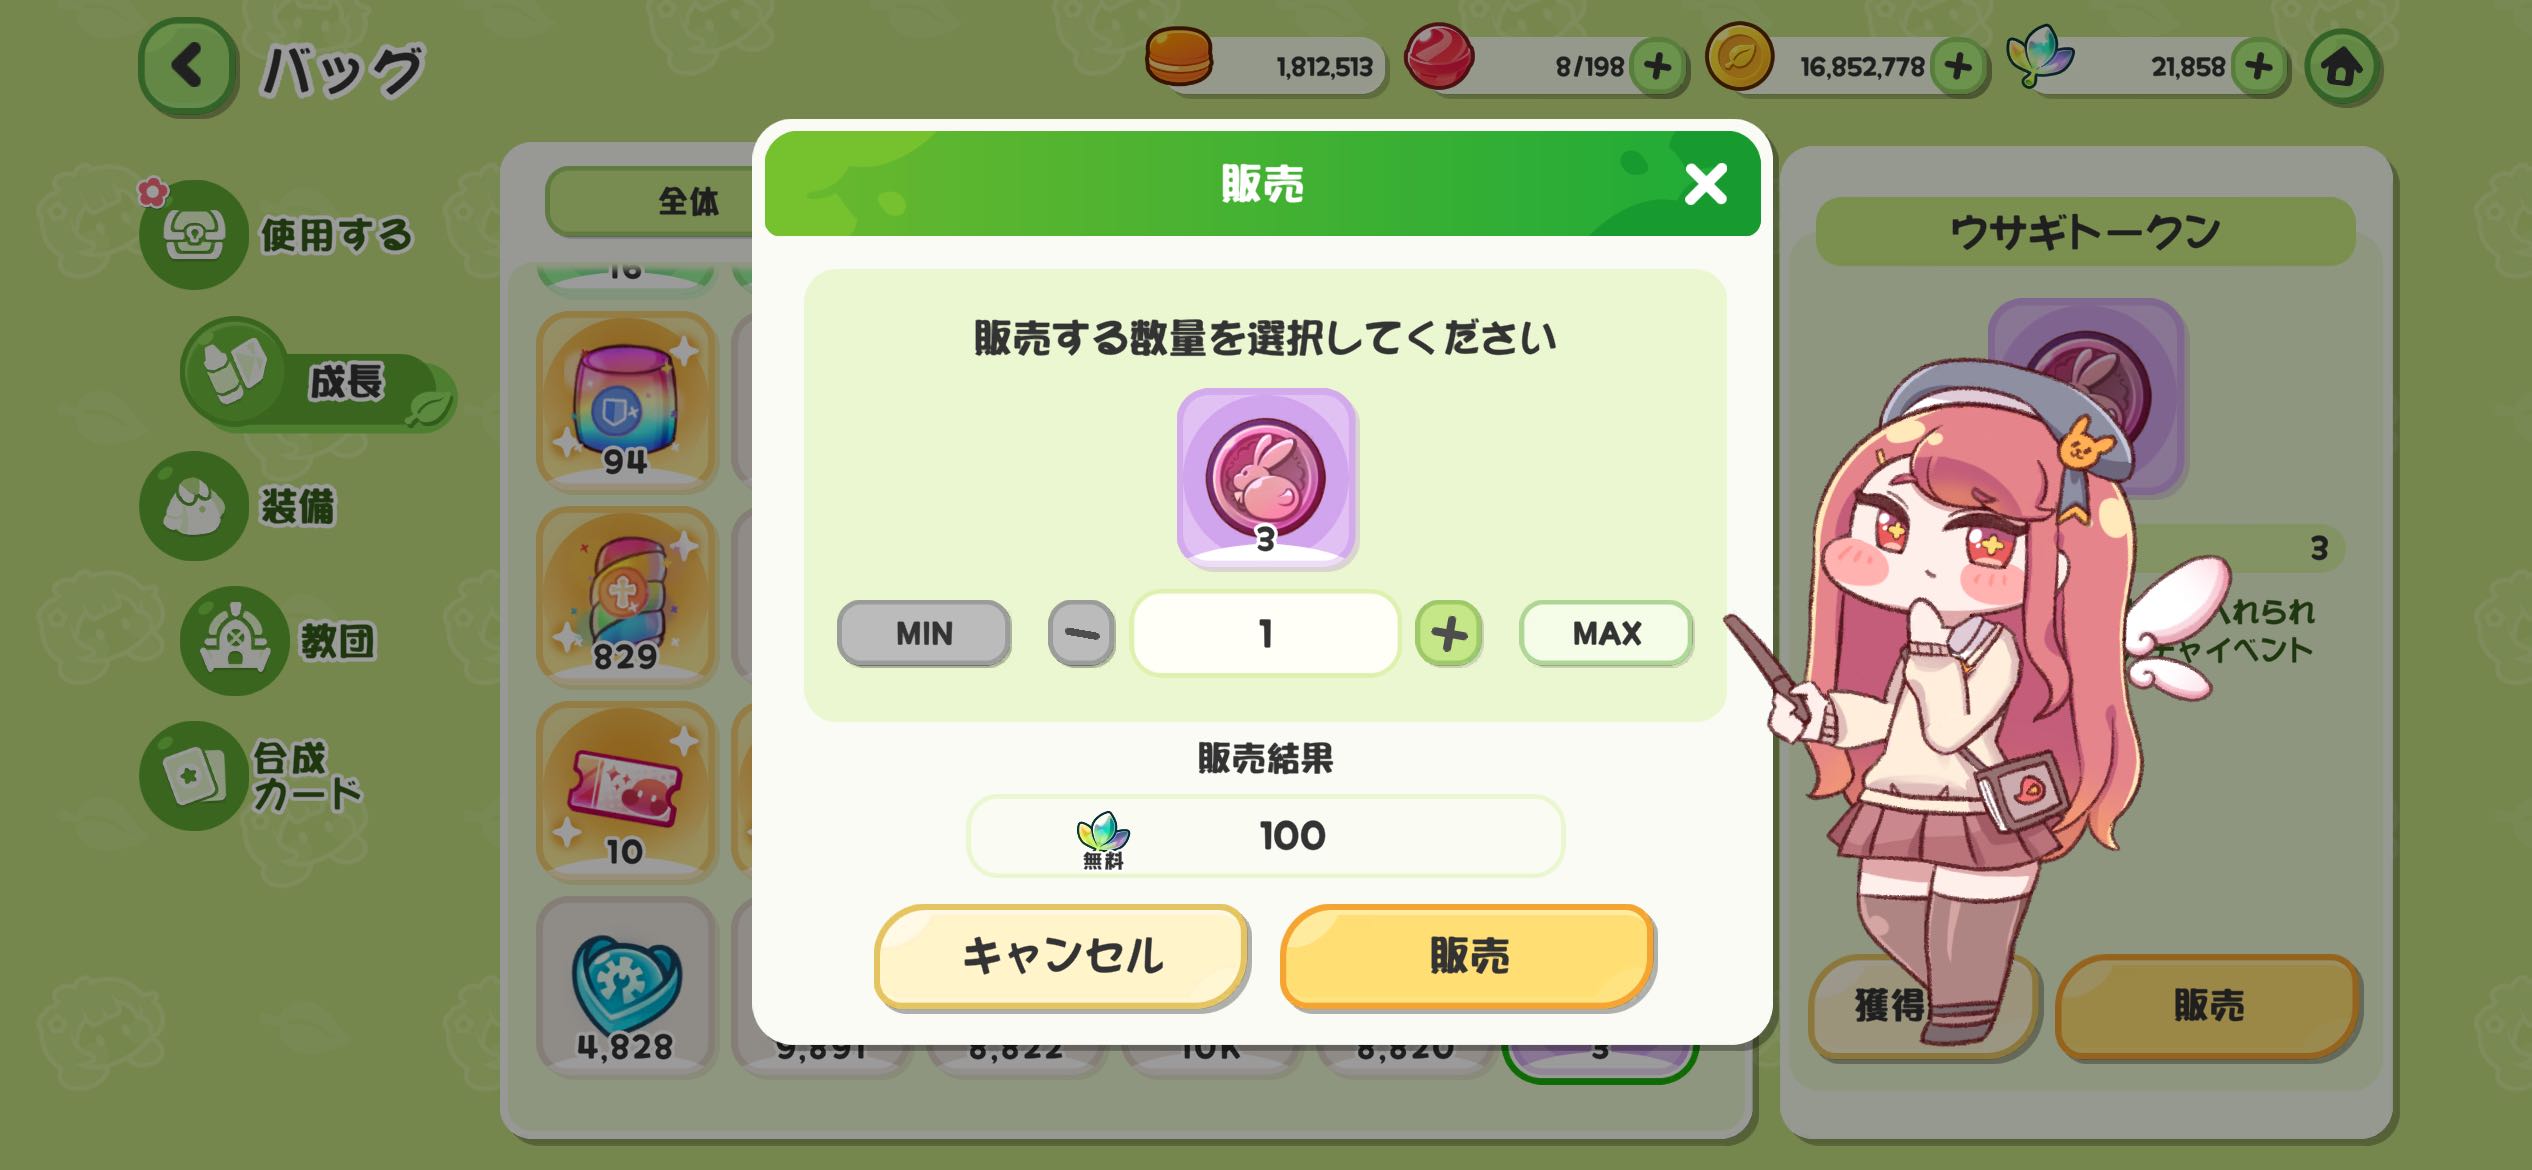Cancel the sale with キャンセル
Screen dimensions: 2532x1170
coord(1061,957)
